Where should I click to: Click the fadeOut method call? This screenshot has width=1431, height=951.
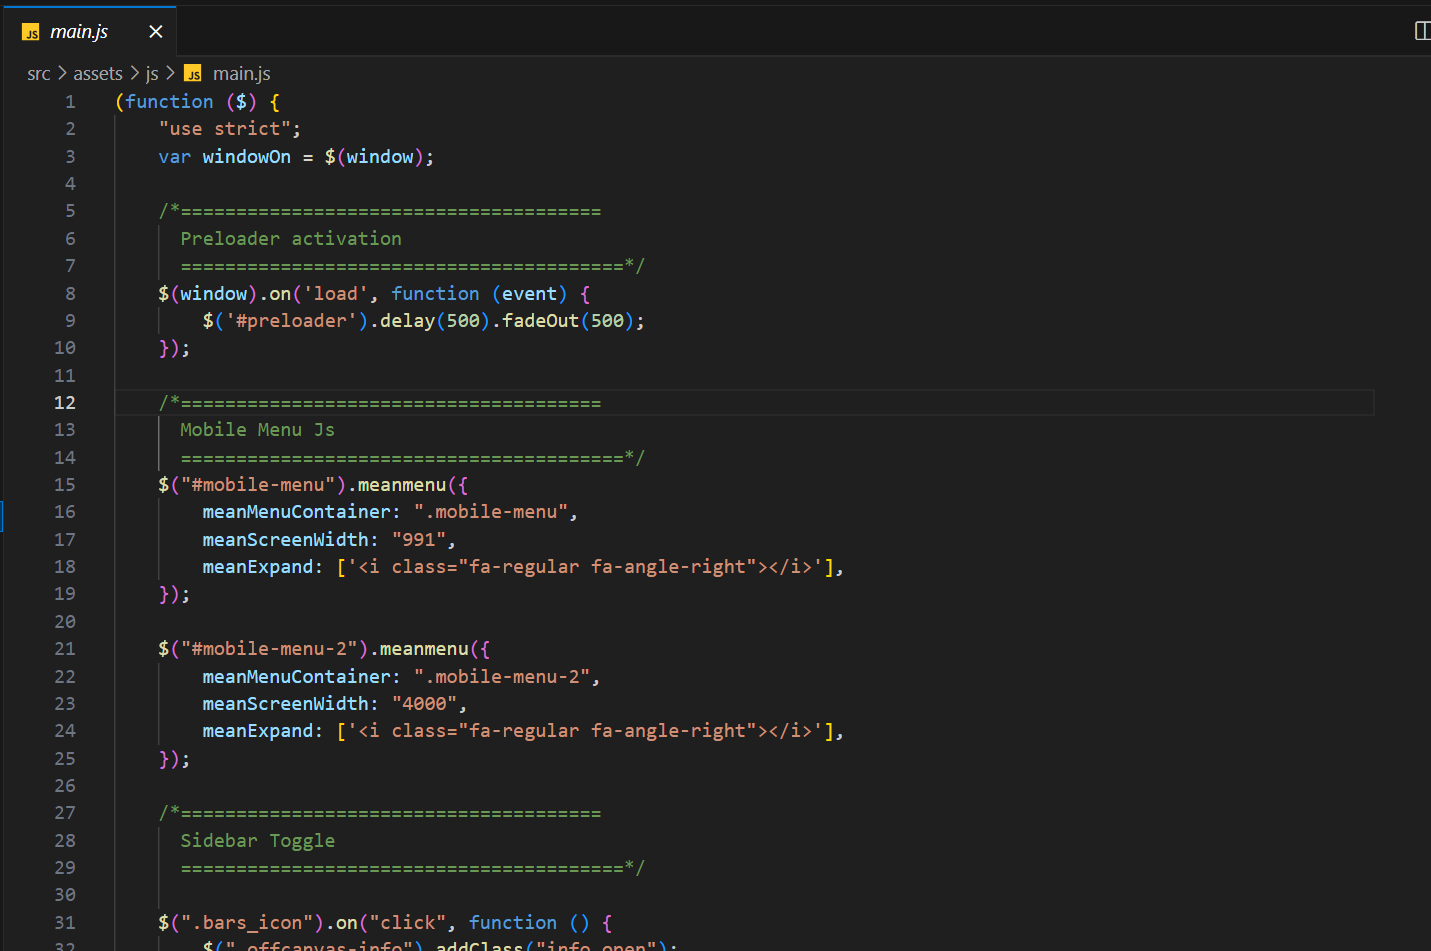point(540,321)
